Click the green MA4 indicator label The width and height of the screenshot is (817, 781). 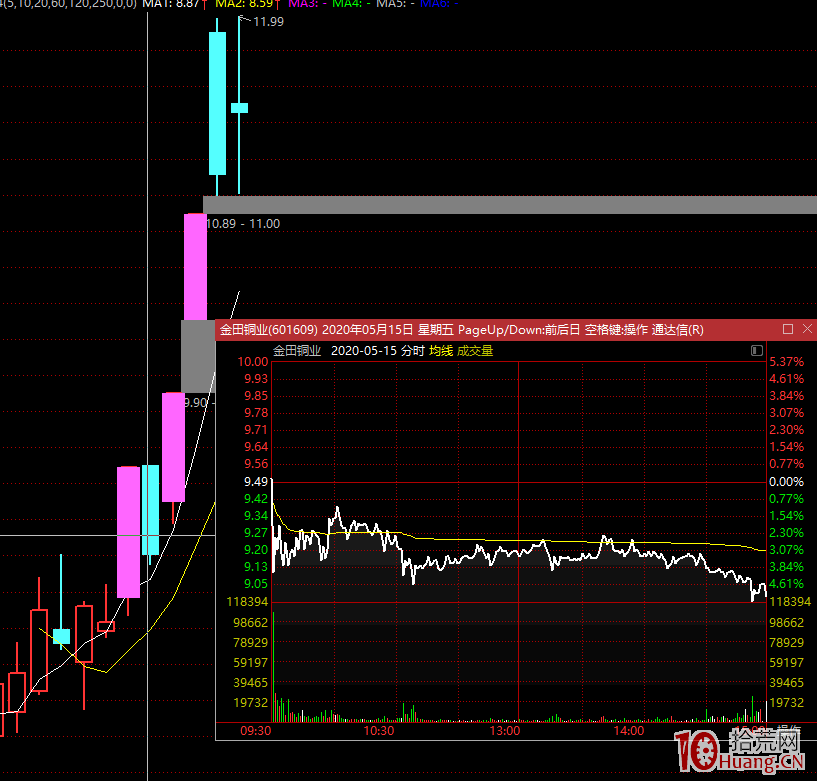pyautogui.click(x=352, y=4)
